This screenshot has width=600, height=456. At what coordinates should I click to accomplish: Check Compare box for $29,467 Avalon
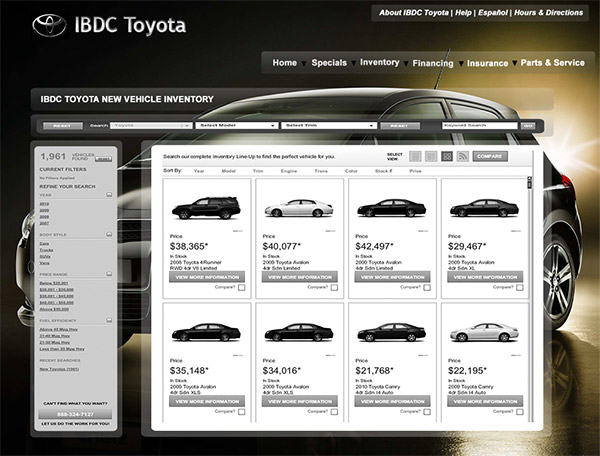coord(520,288)
